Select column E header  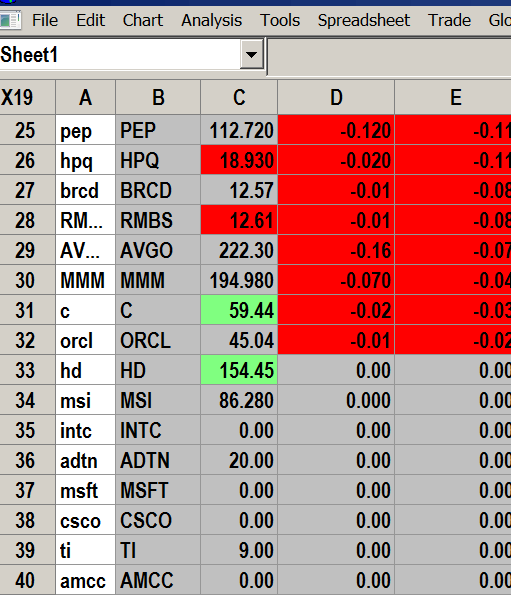[453, 98]
